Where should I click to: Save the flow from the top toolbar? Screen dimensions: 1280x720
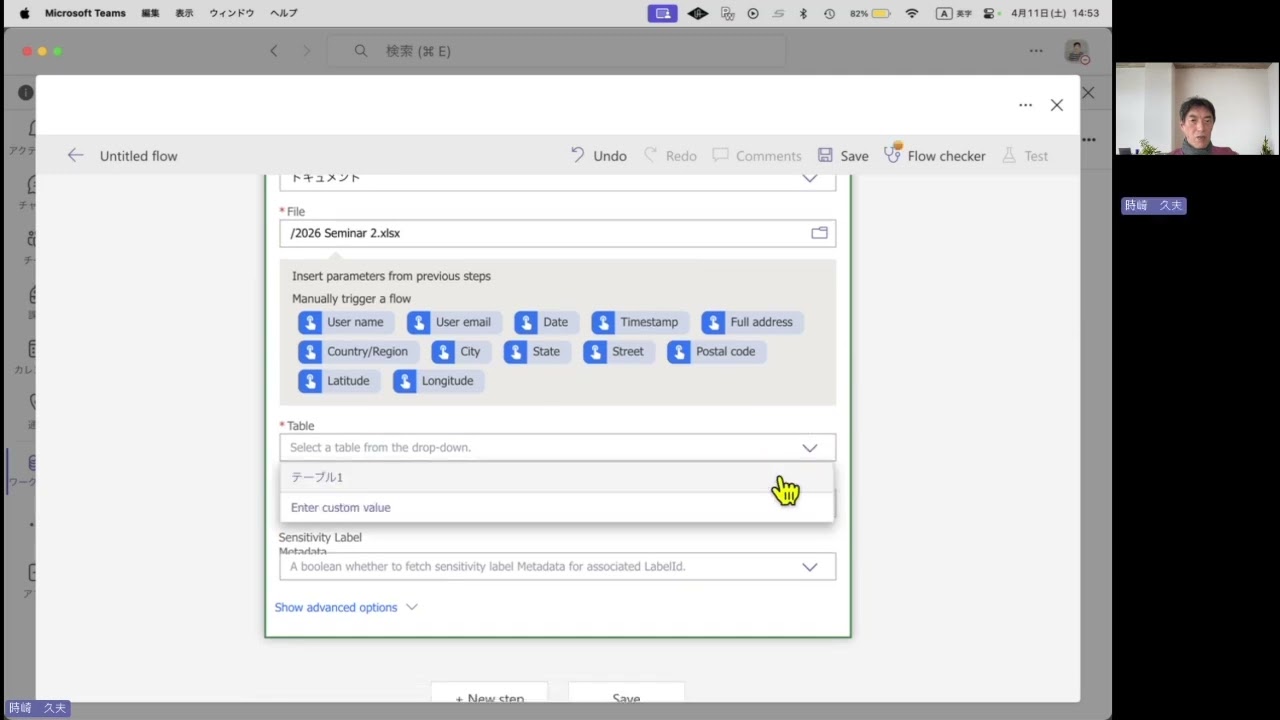tap(843, 156)
